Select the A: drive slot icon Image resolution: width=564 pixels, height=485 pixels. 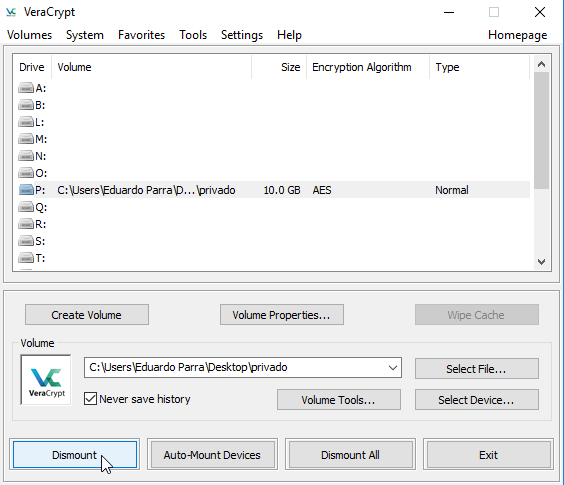(x=26, y=88)
